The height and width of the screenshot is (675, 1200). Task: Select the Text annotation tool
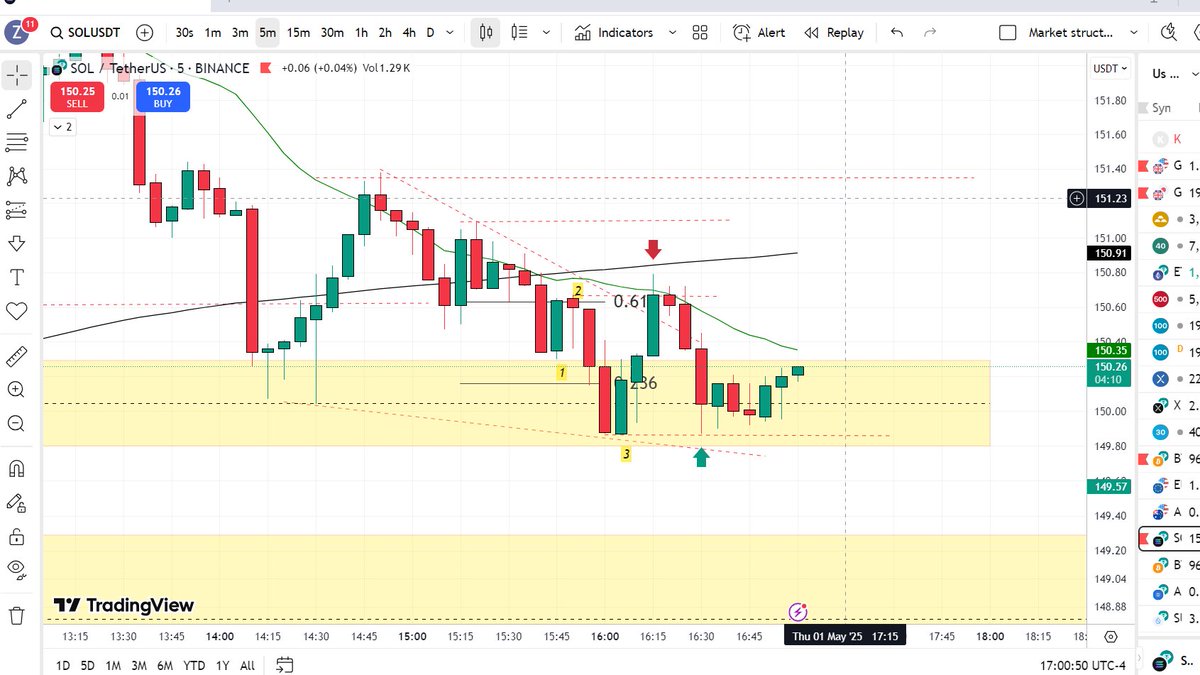coord(17,277)
